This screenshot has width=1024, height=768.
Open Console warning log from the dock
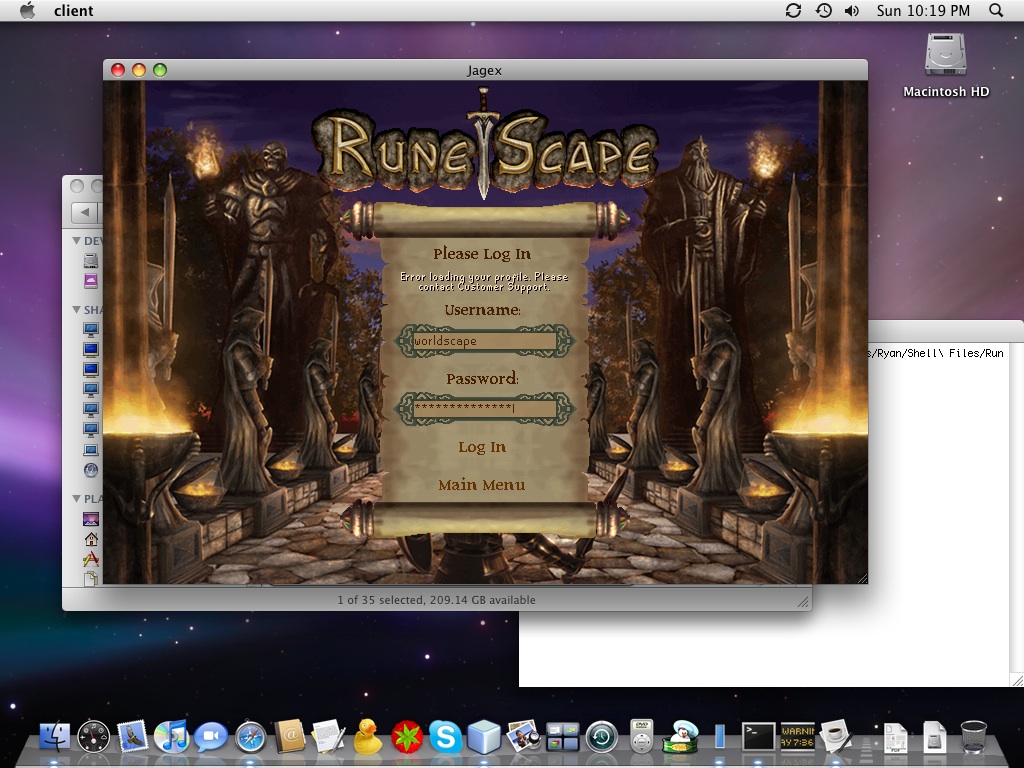pyautogui.click(x=797, y=737)
